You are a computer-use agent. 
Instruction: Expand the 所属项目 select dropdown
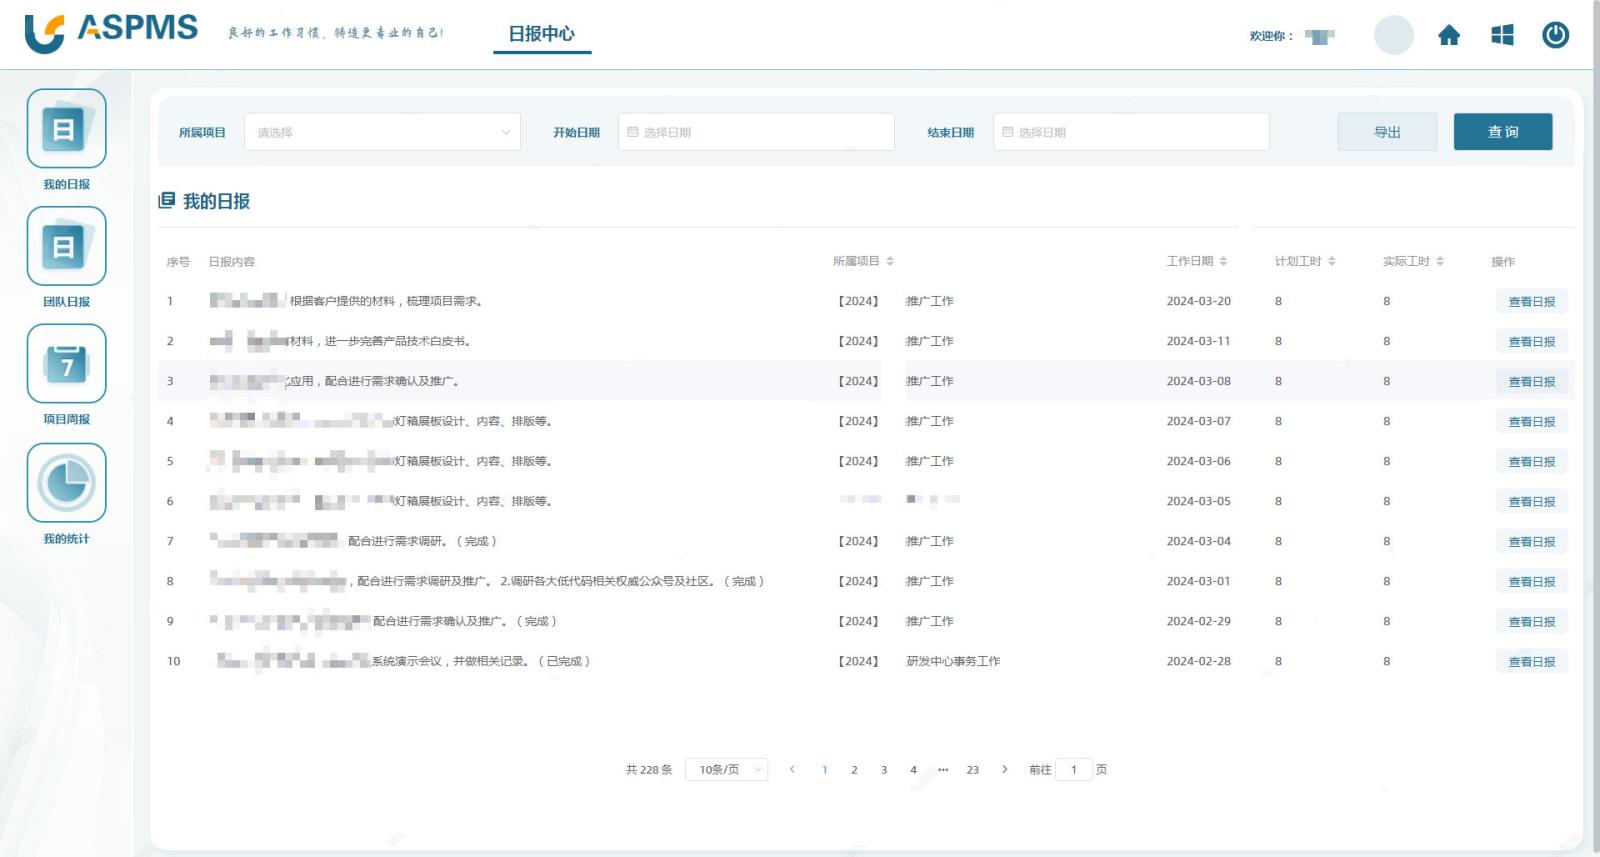[x=382, y=132]
